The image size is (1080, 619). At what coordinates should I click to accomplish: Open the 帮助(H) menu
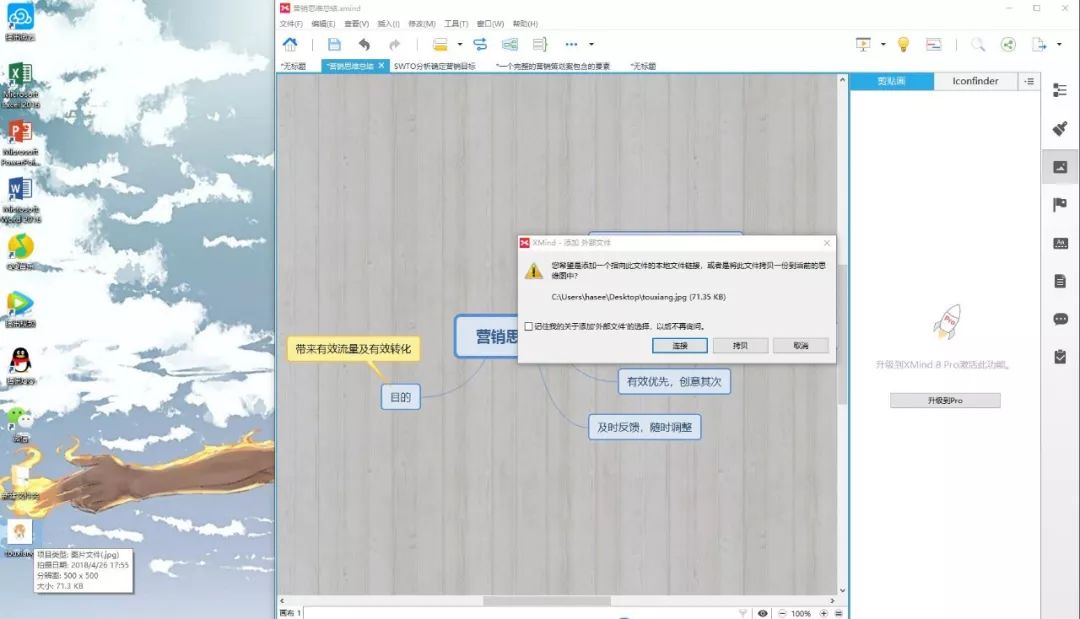(x=525, y=24)
